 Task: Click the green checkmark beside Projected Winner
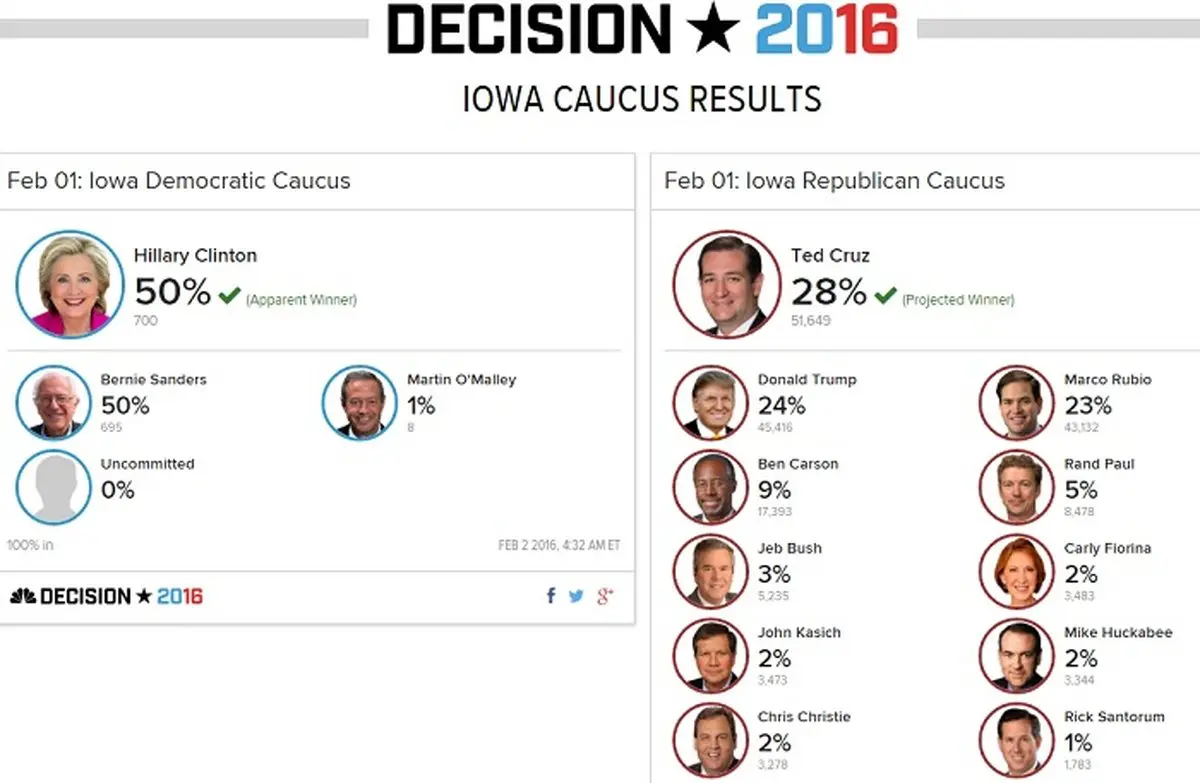pyautogui.click(x=885, y=295)
